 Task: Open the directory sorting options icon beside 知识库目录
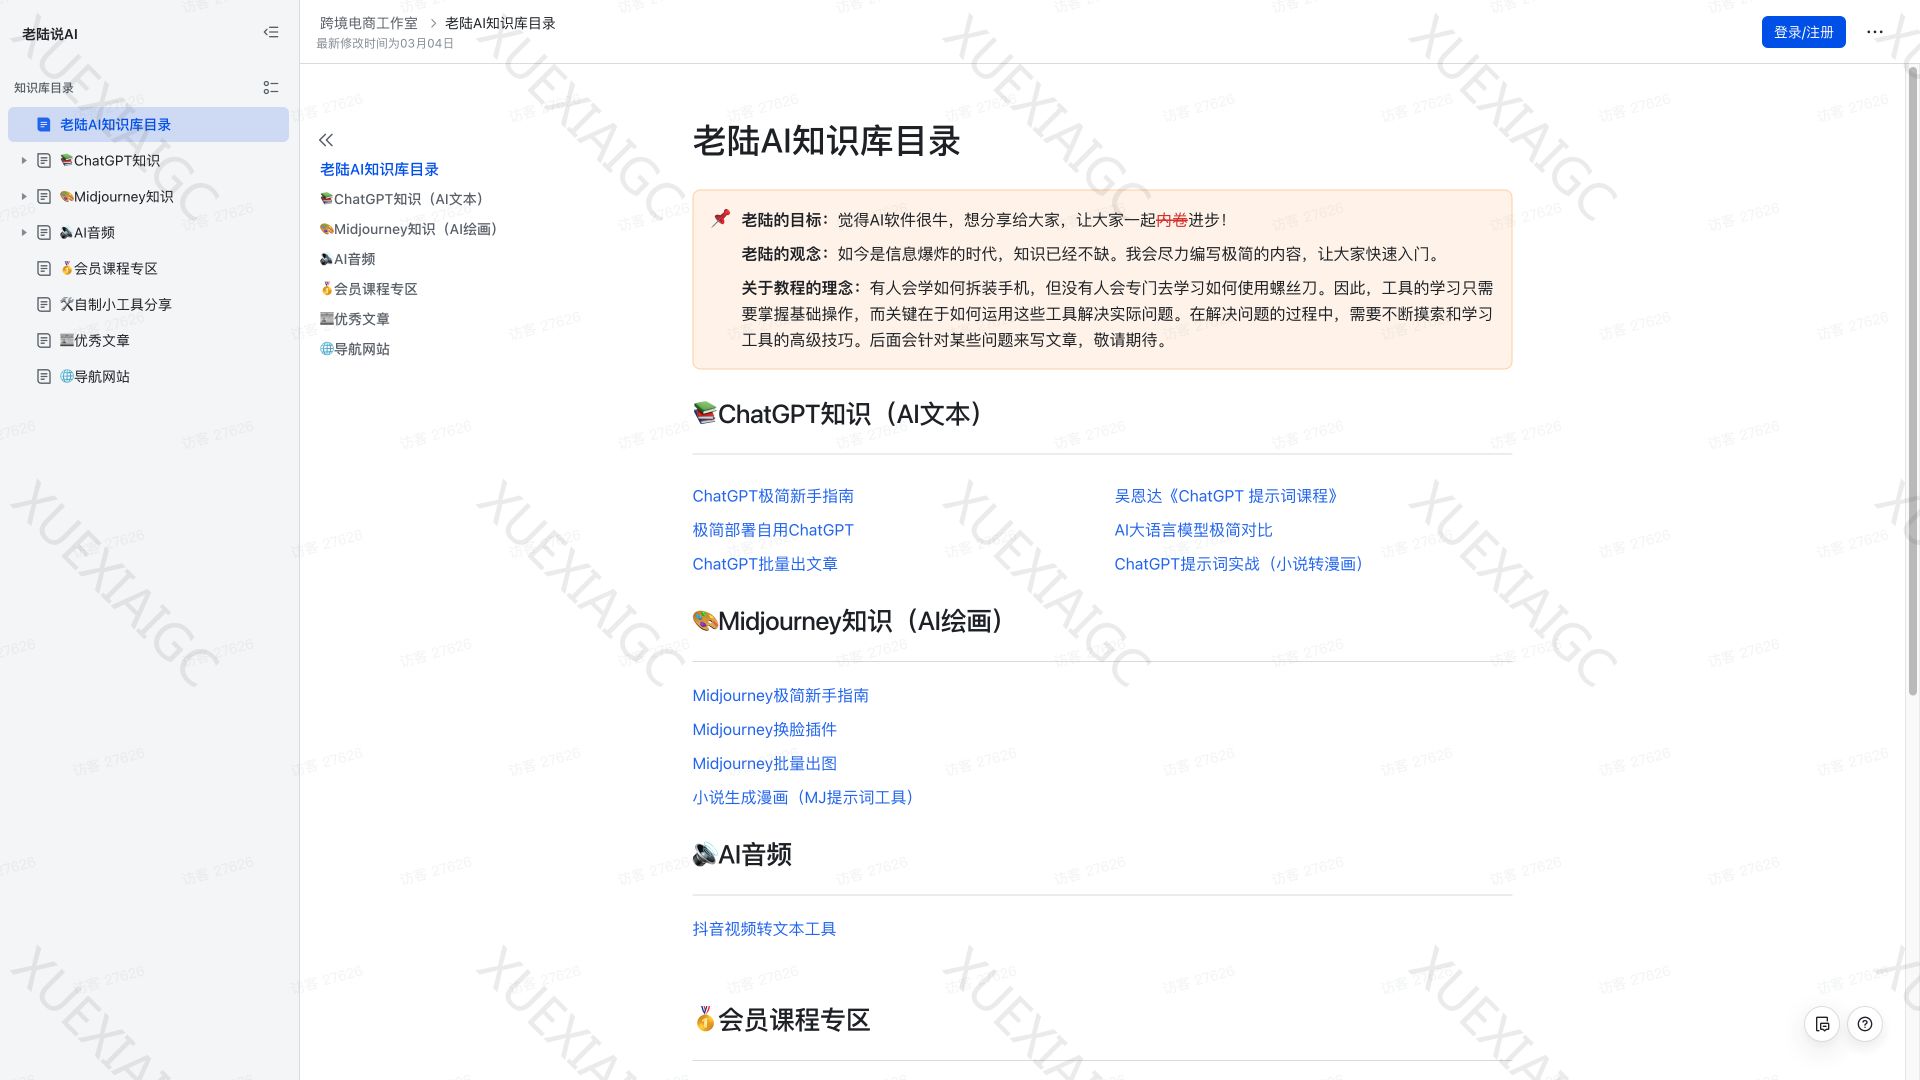click(270, 87)
